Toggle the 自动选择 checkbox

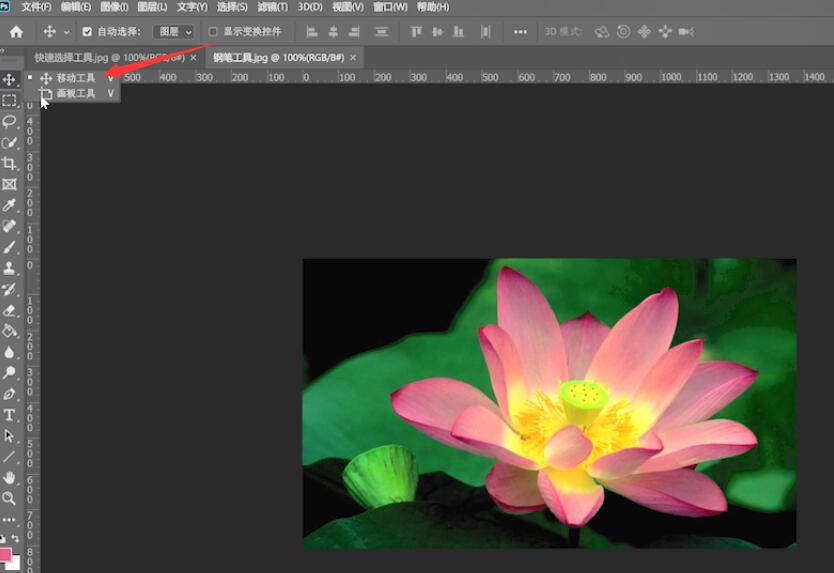tap(87, 32)
